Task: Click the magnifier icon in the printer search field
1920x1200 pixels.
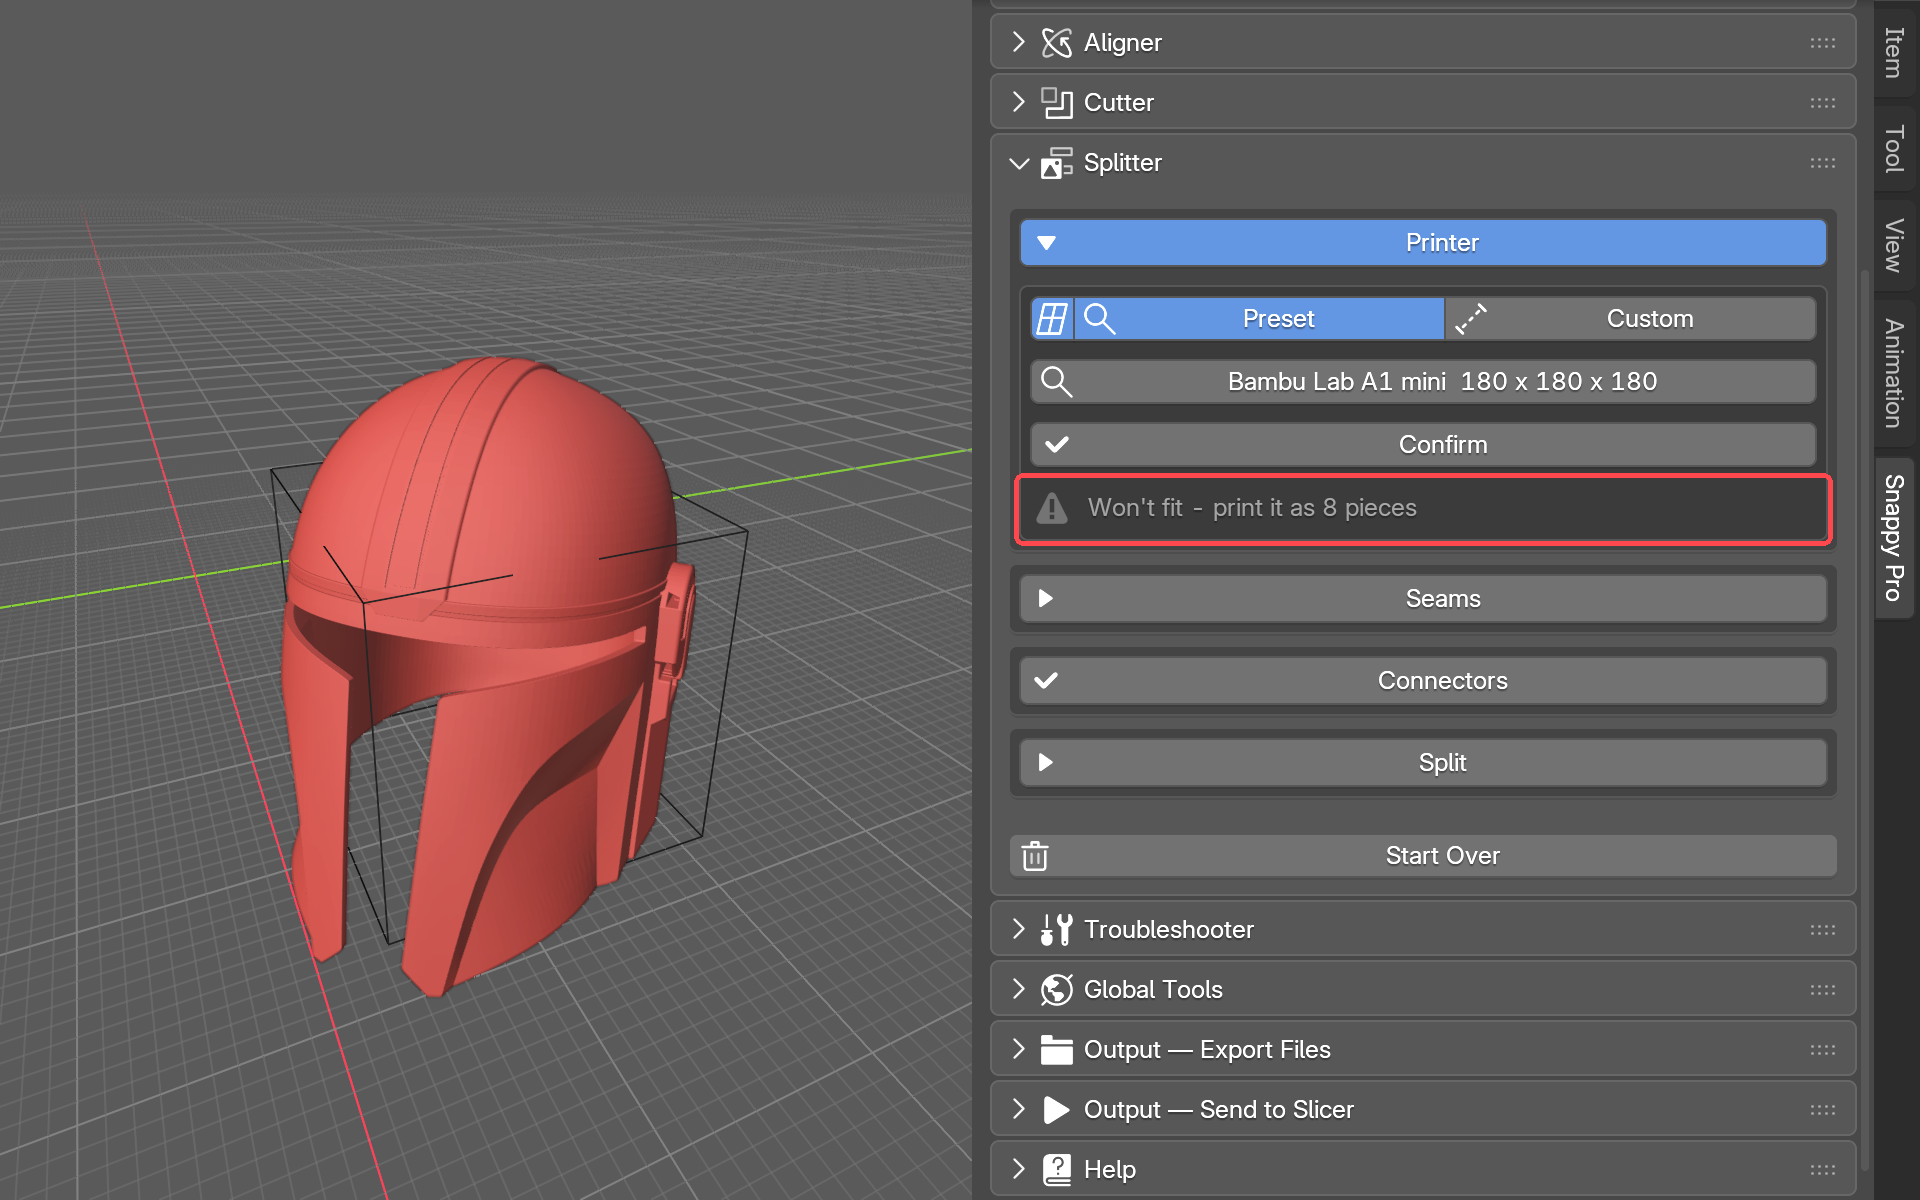Action: 1057,382
